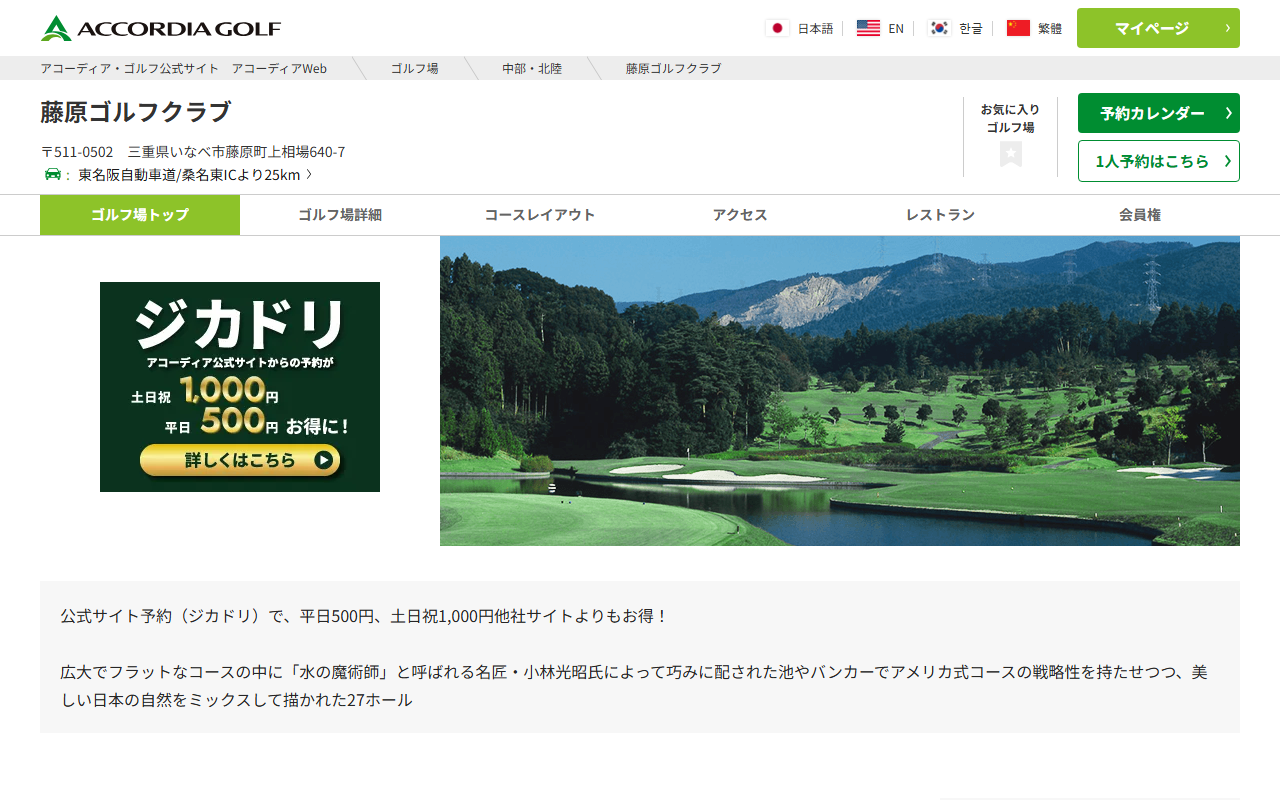Expand chevron after 桑名東ICより25km

[x=309, y=175]
